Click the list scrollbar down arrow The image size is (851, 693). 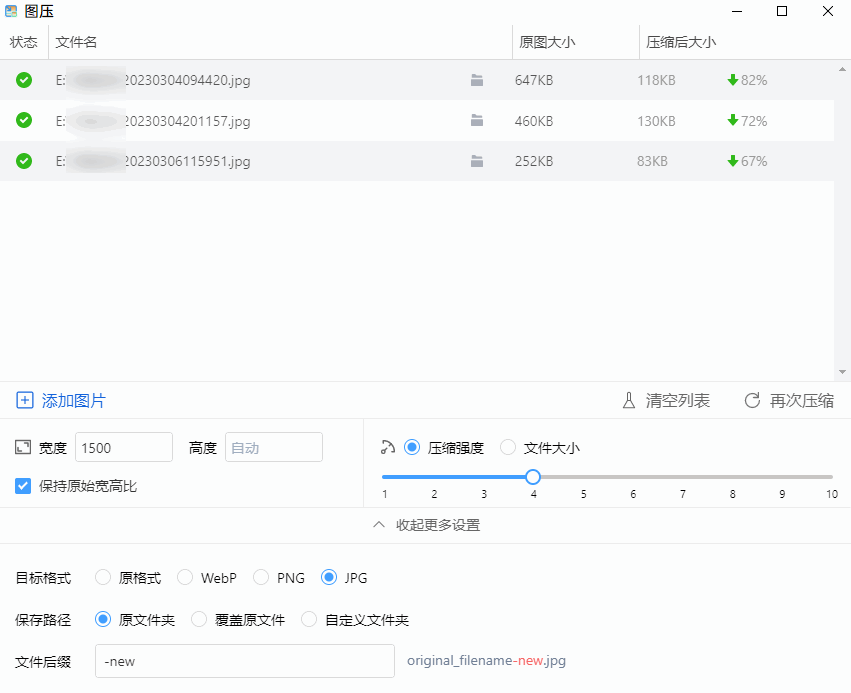pyautogui.click(x=842, y=372)
